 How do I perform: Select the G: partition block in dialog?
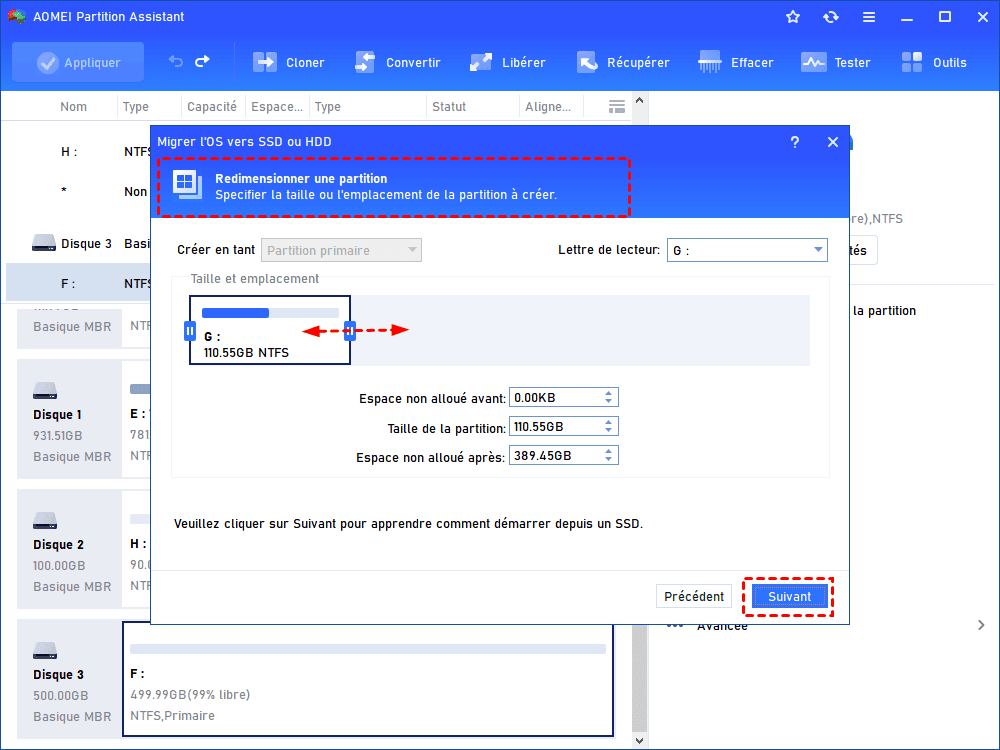tap(270, 330)
